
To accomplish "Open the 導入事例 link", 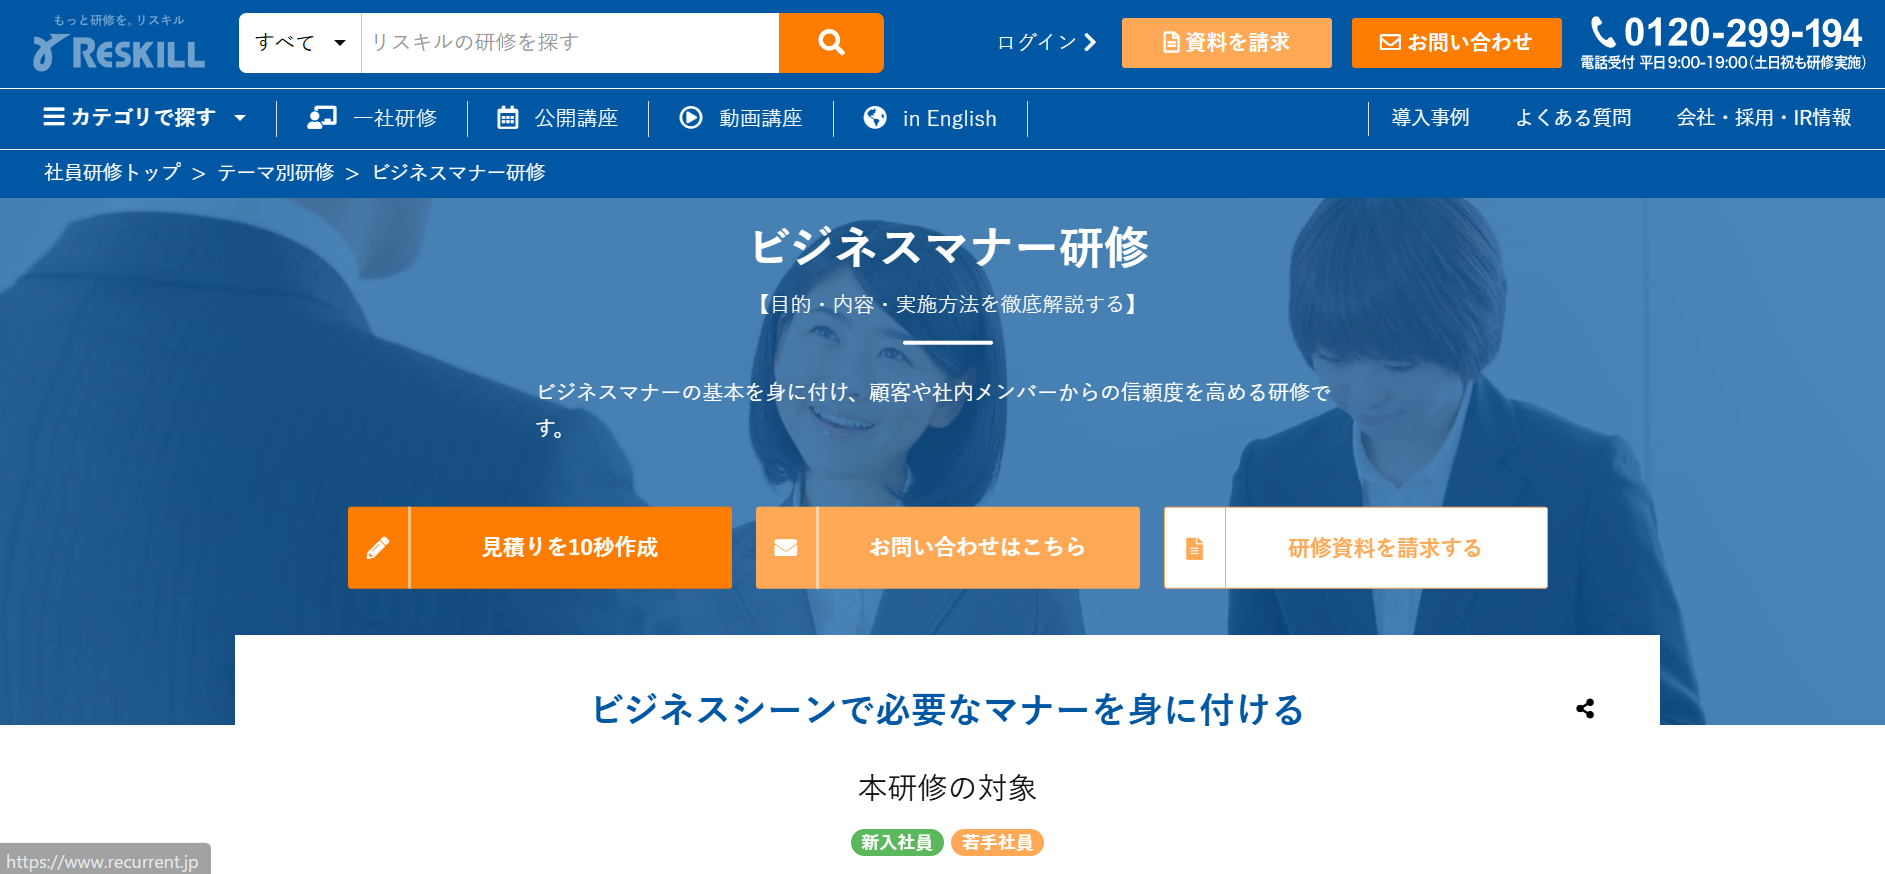I will 1430,118.
